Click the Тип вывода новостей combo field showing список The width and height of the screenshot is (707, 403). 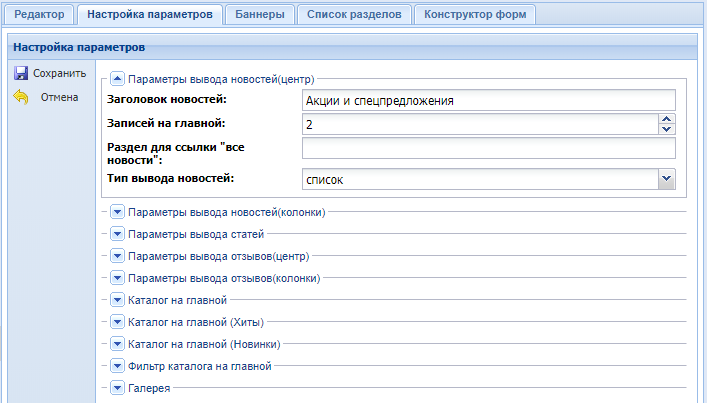pyautogui.click(x=480, y=179)
